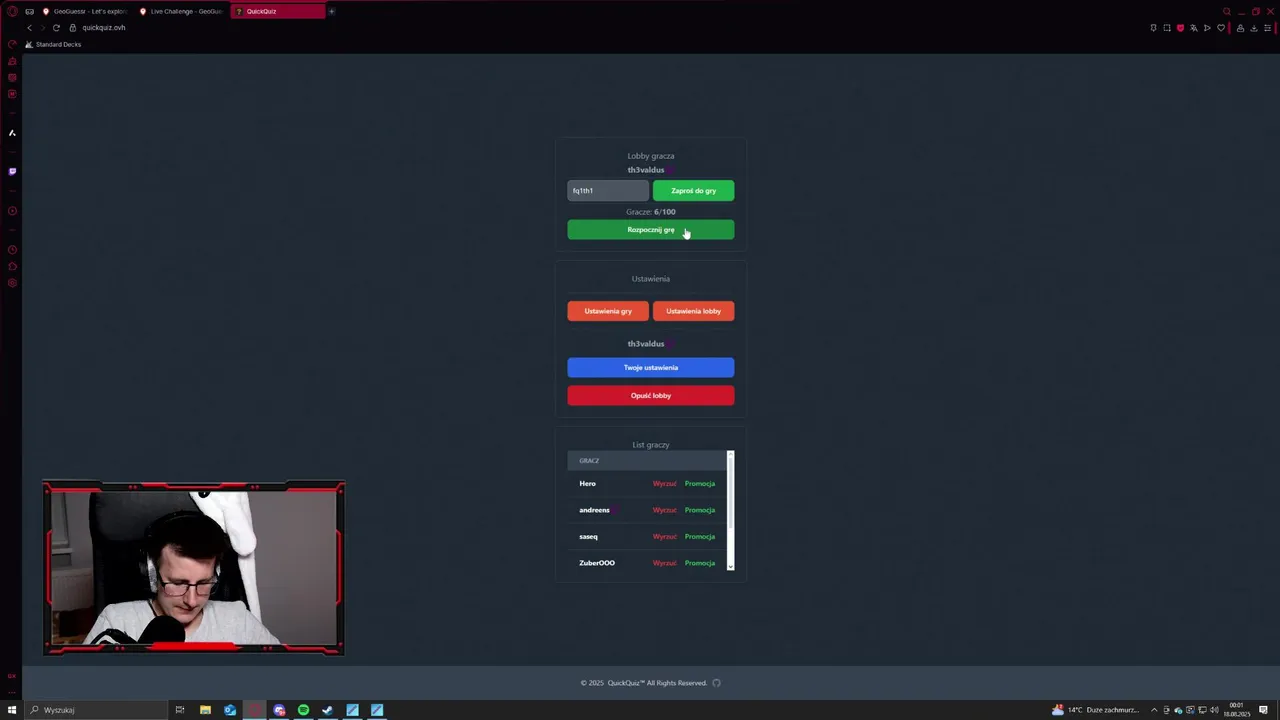Image resolution: width=1280 pixels, height=720 pixels.
Task: Click the GRACZ column header
Action: pos(589,461)
